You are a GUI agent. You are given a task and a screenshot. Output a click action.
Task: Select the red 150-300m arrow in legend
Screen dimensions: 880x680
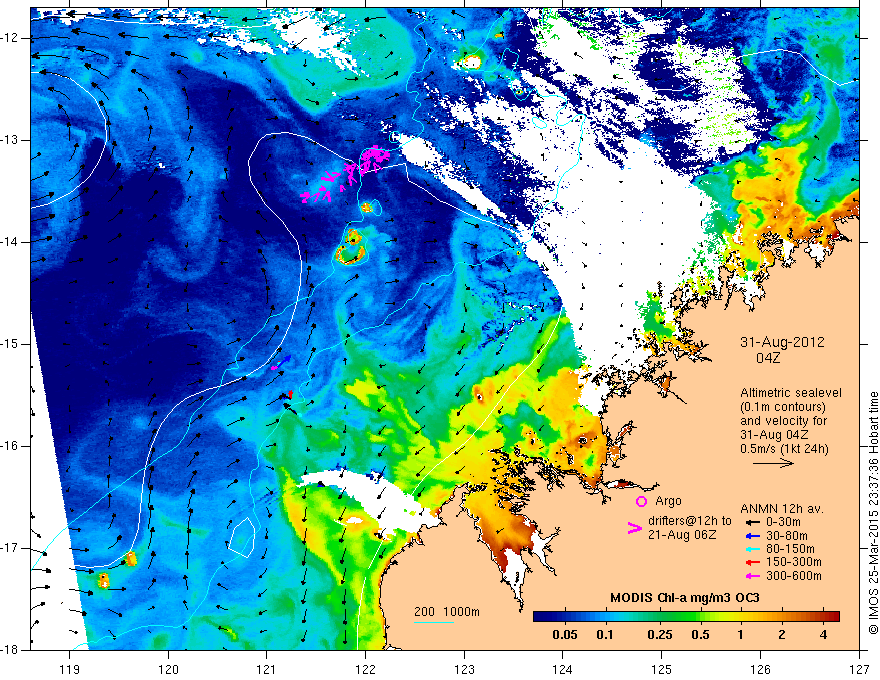pyautogui.click(x=753, y=562)
